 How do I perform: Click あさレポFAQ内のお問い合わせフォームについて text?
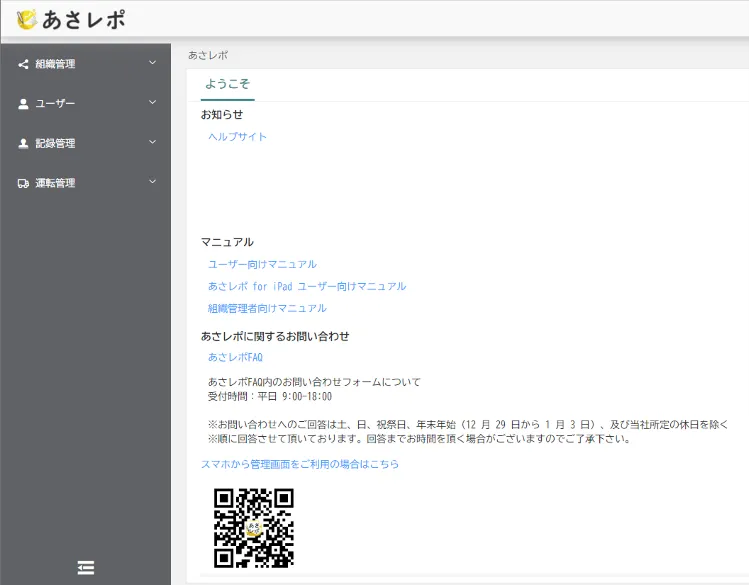314,382
